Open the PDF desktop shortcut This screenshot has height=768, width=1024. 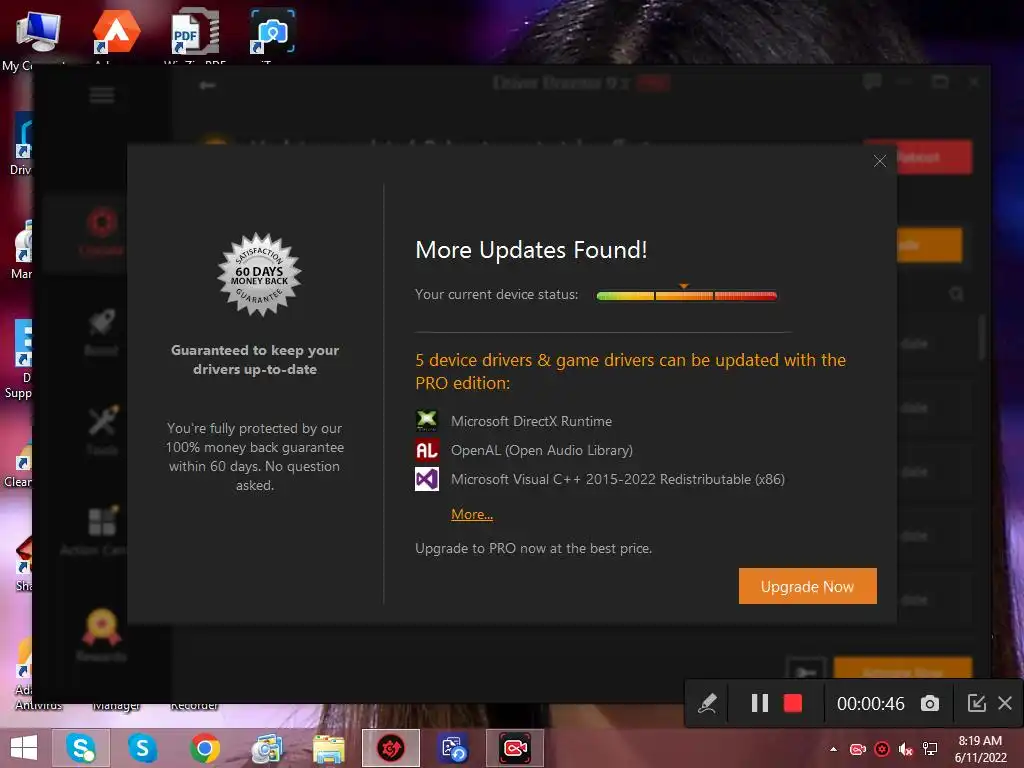click(195, 33)
